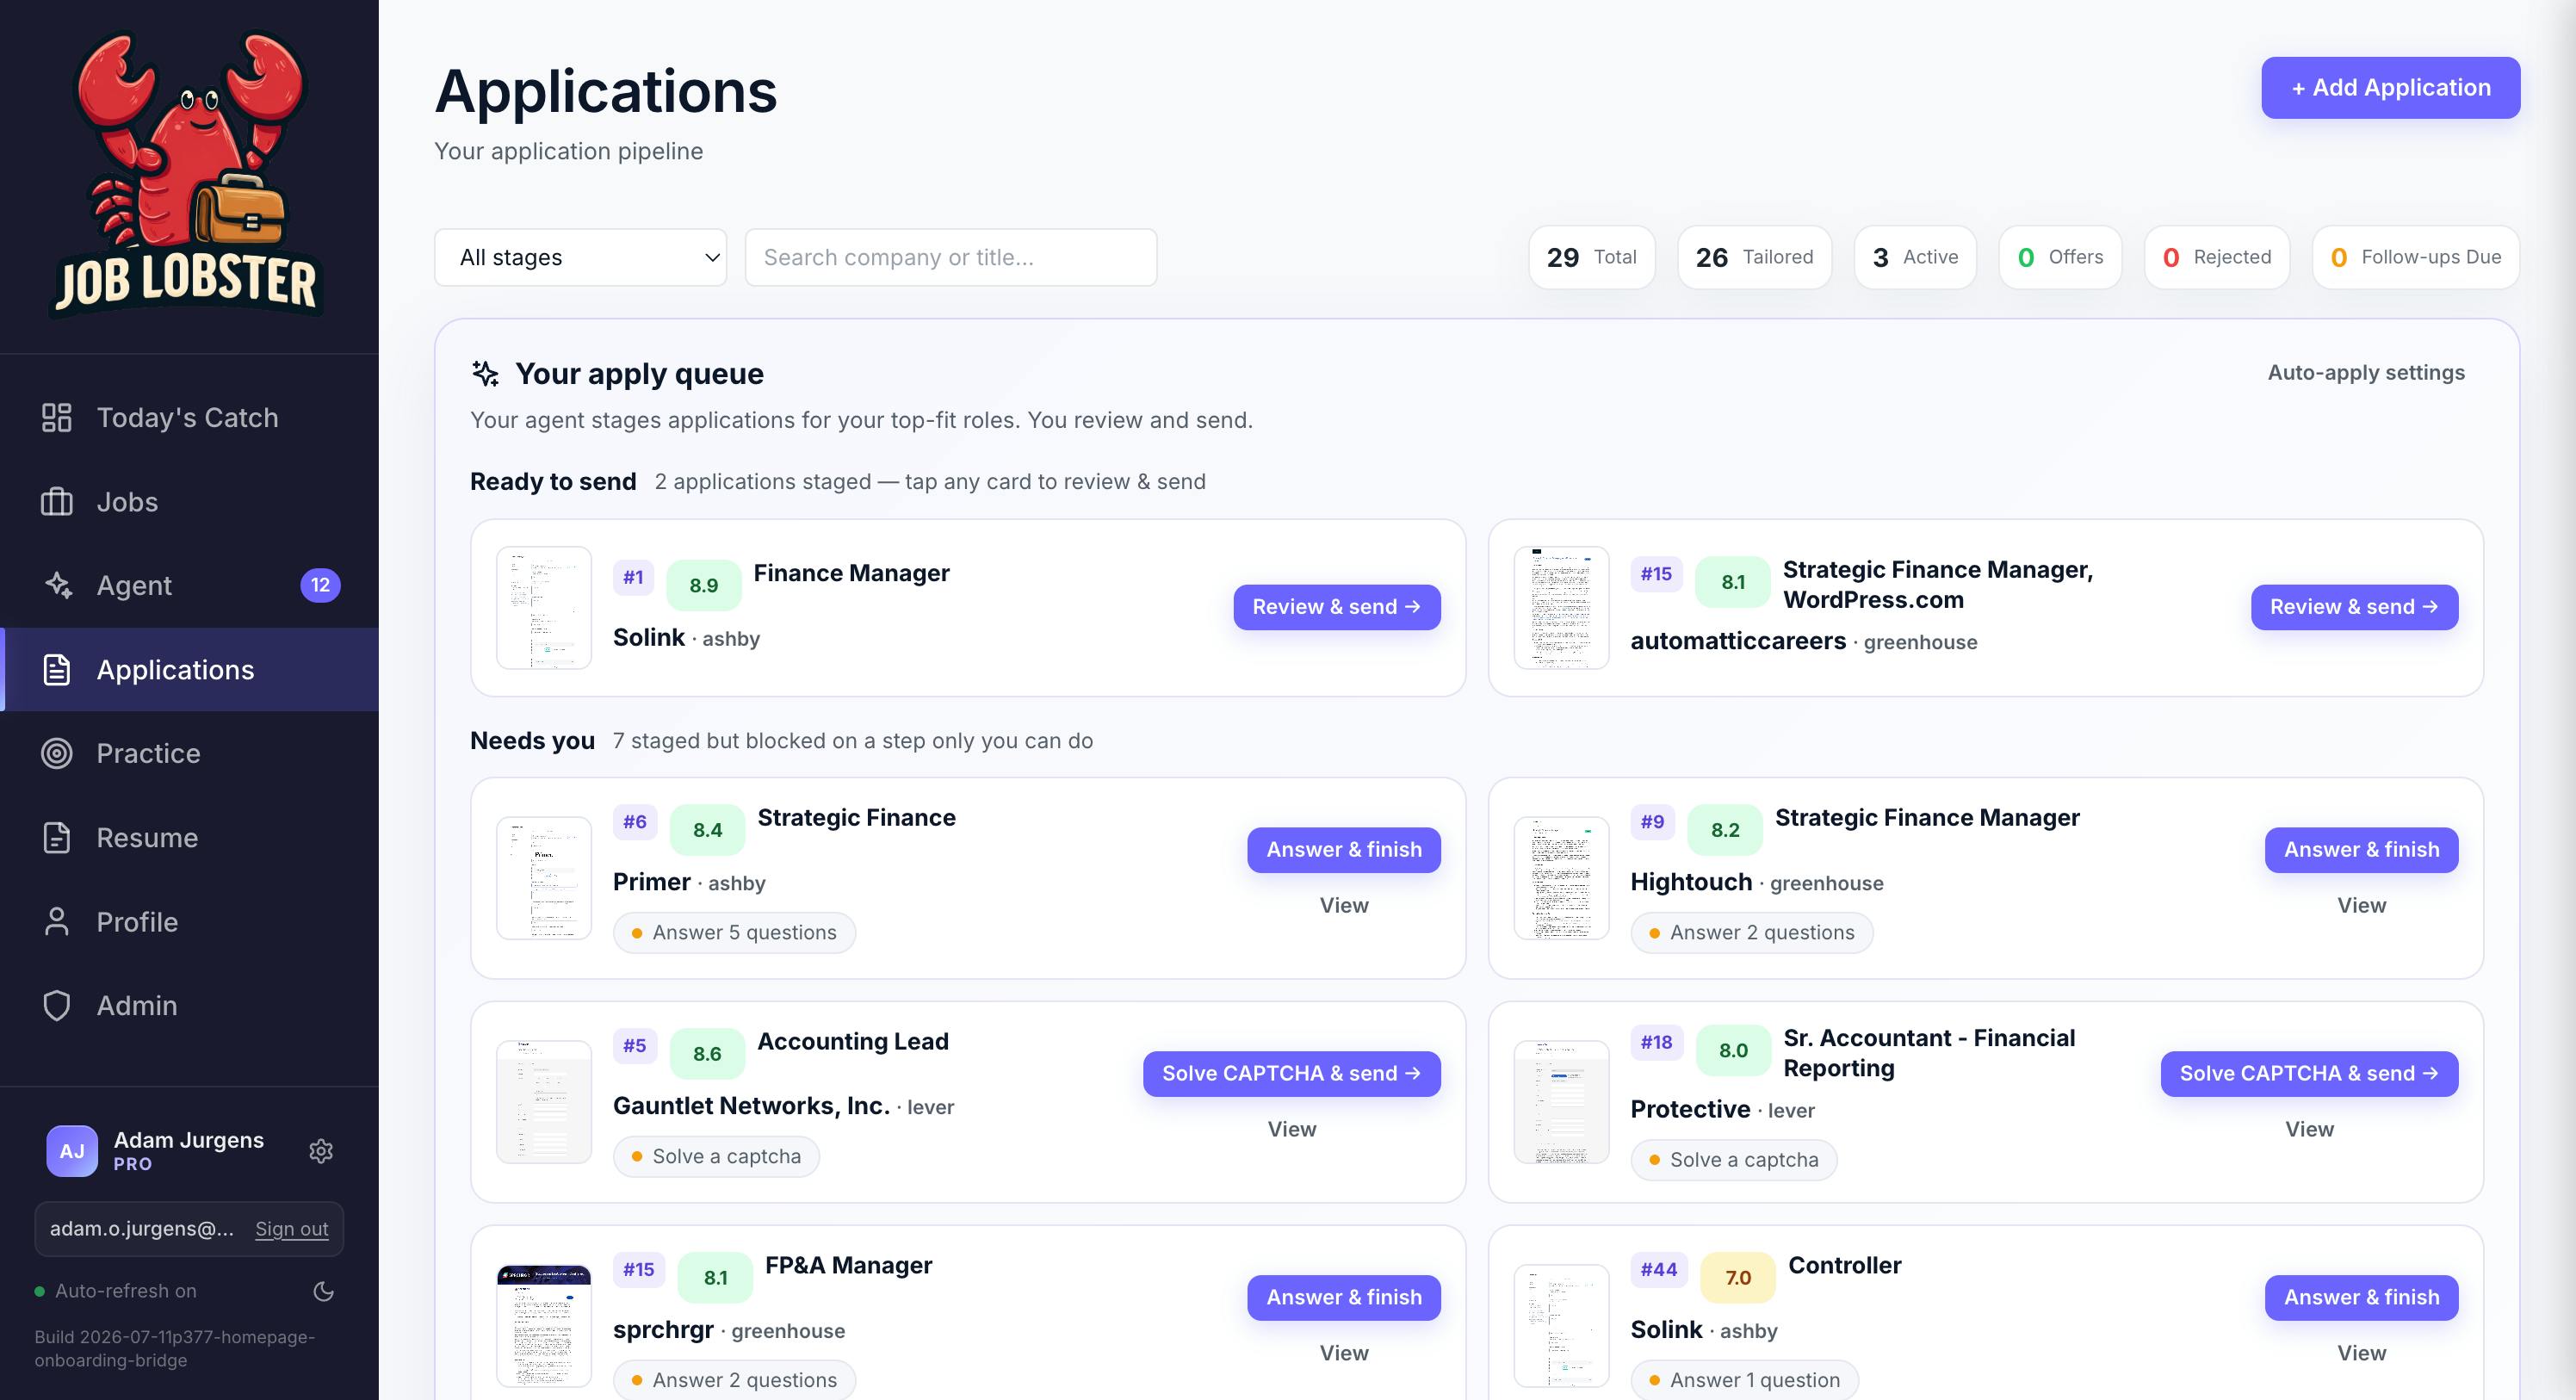
Task: Toggle dark mode moon icon
Action: click(323, 1291)
